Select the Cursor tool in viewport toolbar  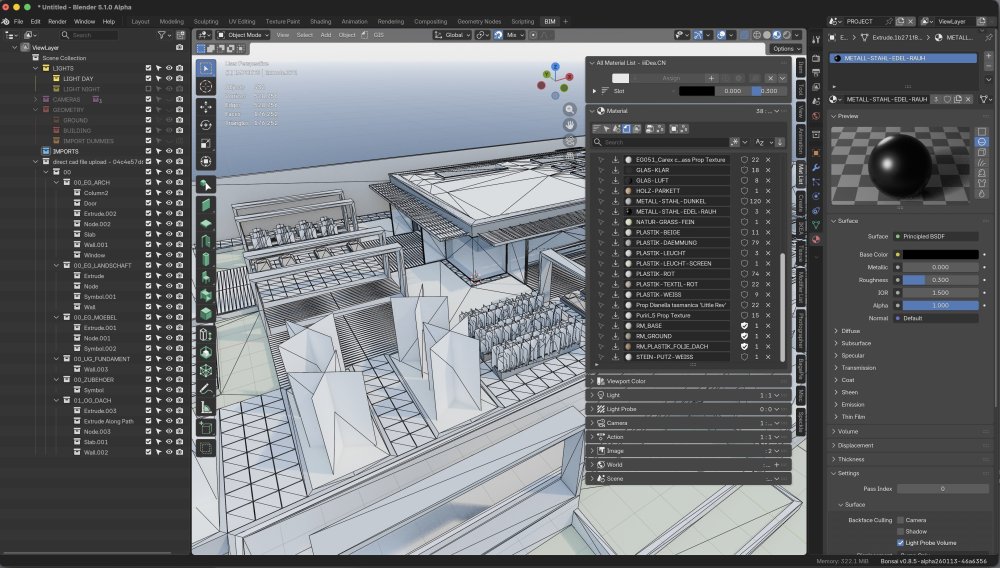click(205, 86)
